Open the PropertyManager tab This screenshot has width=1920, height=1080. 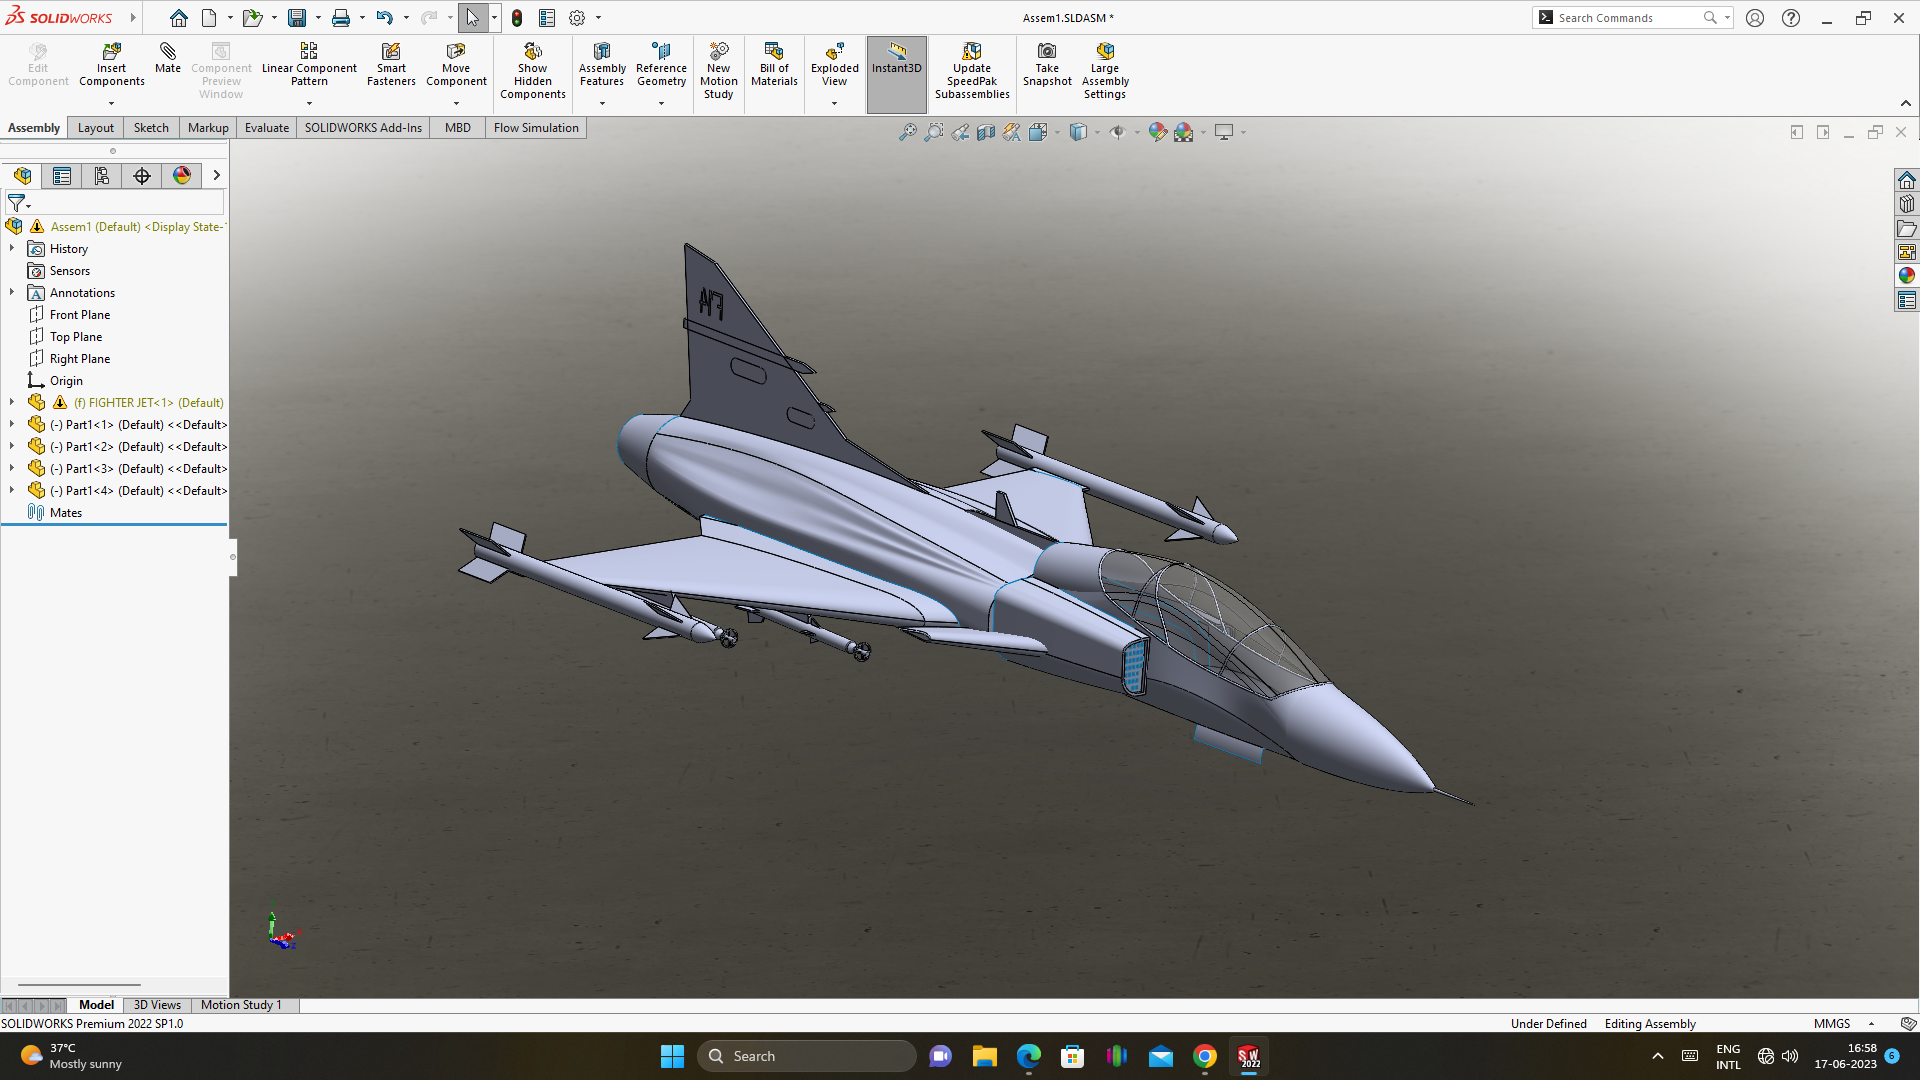pyautogui.click(x=62, y=176)
